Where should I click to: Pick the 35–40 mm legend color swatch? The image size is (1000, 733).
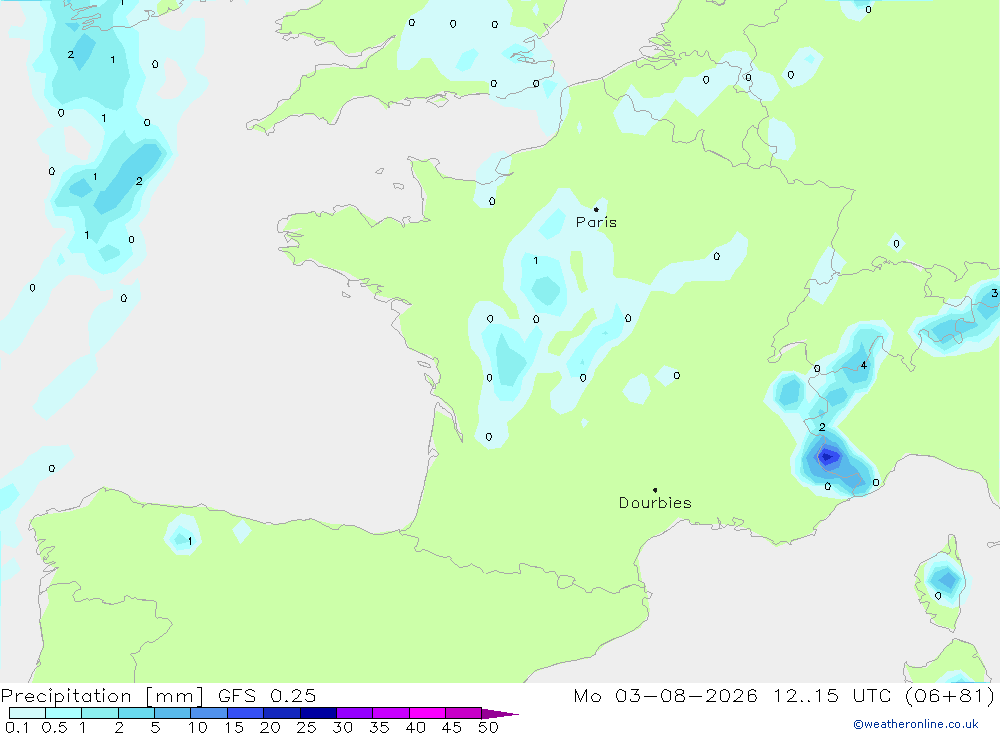pos(390,713)
